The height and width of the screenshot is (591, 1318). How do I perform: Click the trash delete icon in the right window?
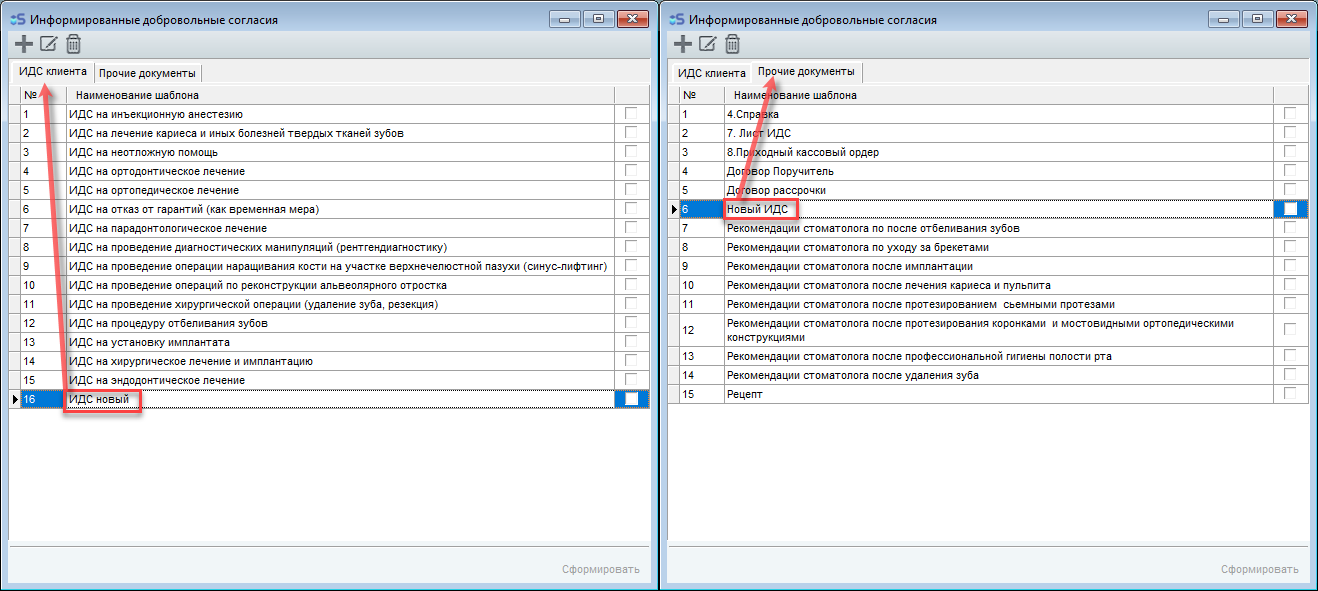pyautogui.click(x=732, y=44)
